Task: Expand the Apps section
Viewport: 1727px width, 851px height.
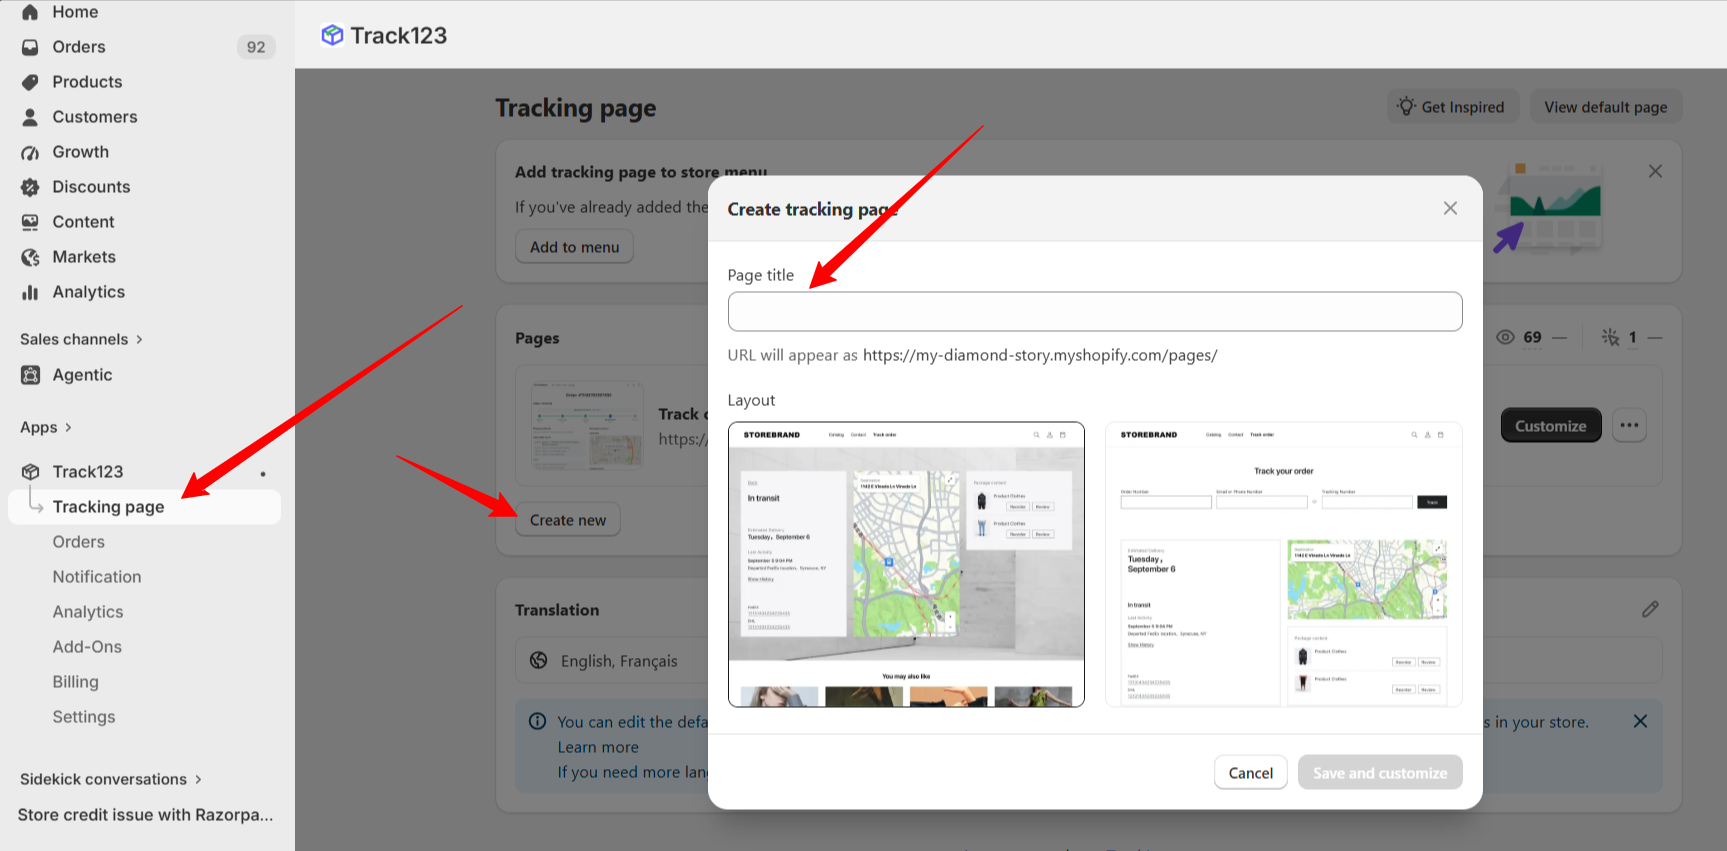Action: 46,427
